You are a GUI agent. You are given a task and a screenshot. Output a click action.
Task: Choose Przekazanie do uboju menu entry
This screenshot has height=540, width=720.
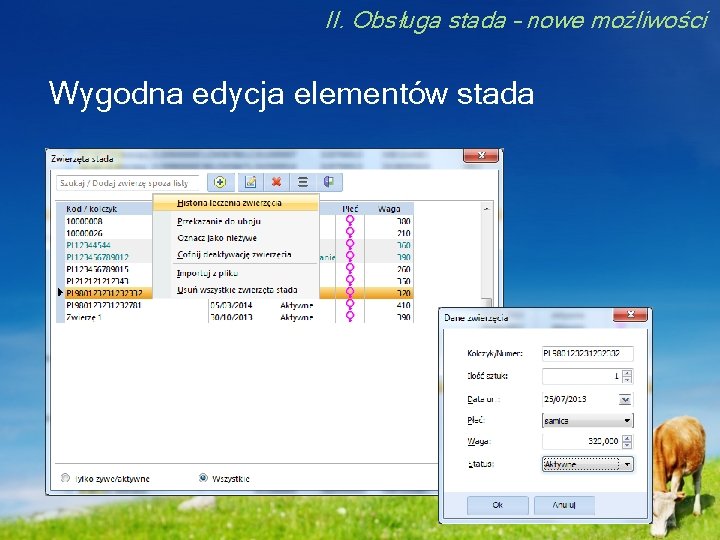pos(236,221)
